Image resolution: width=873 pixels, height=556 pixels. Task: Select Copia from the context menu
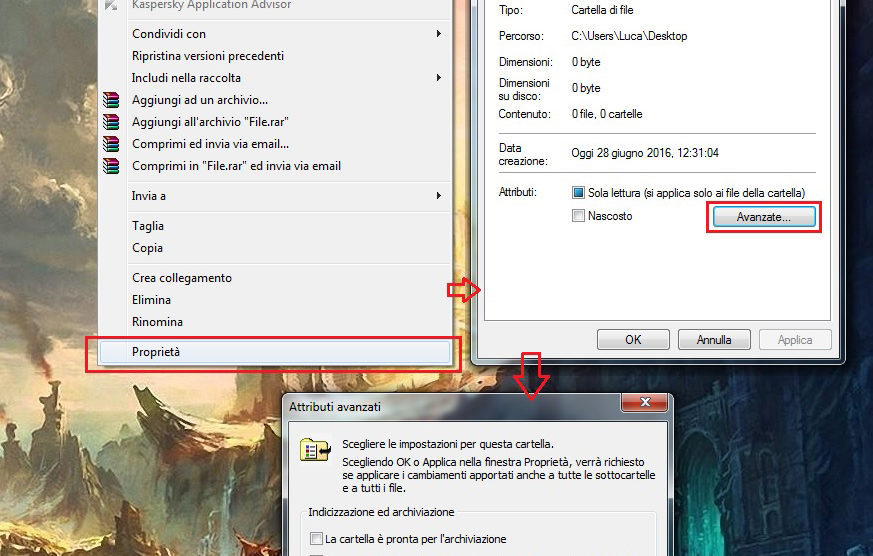pyautogui.click(x=274, y=248)
